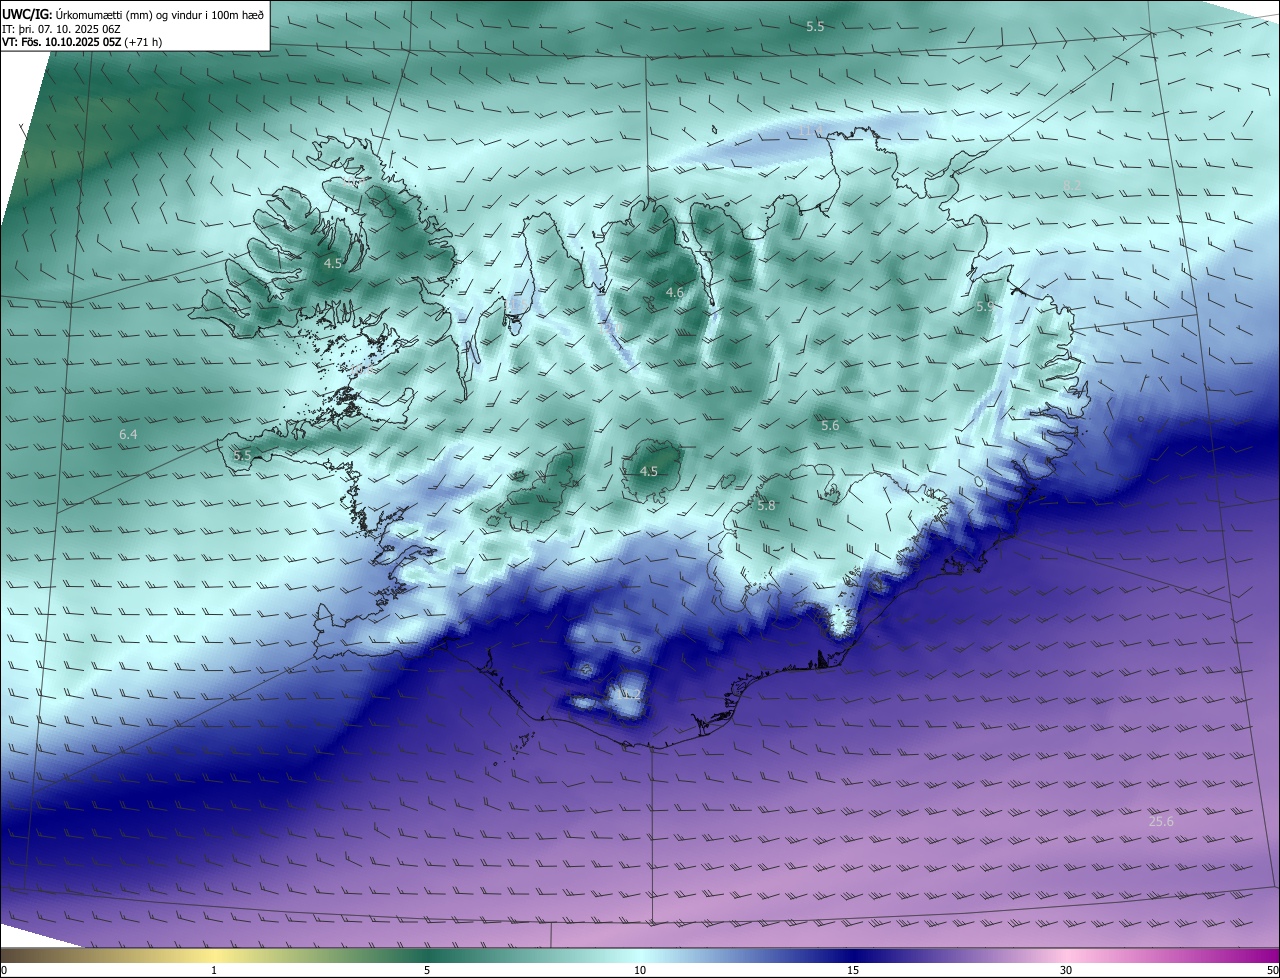Viewport: 1280px width, 978px height.
Task: Click the title 'UWC/IG: Úrkomumætti (mm) og vindur' text
Action: 133,13
